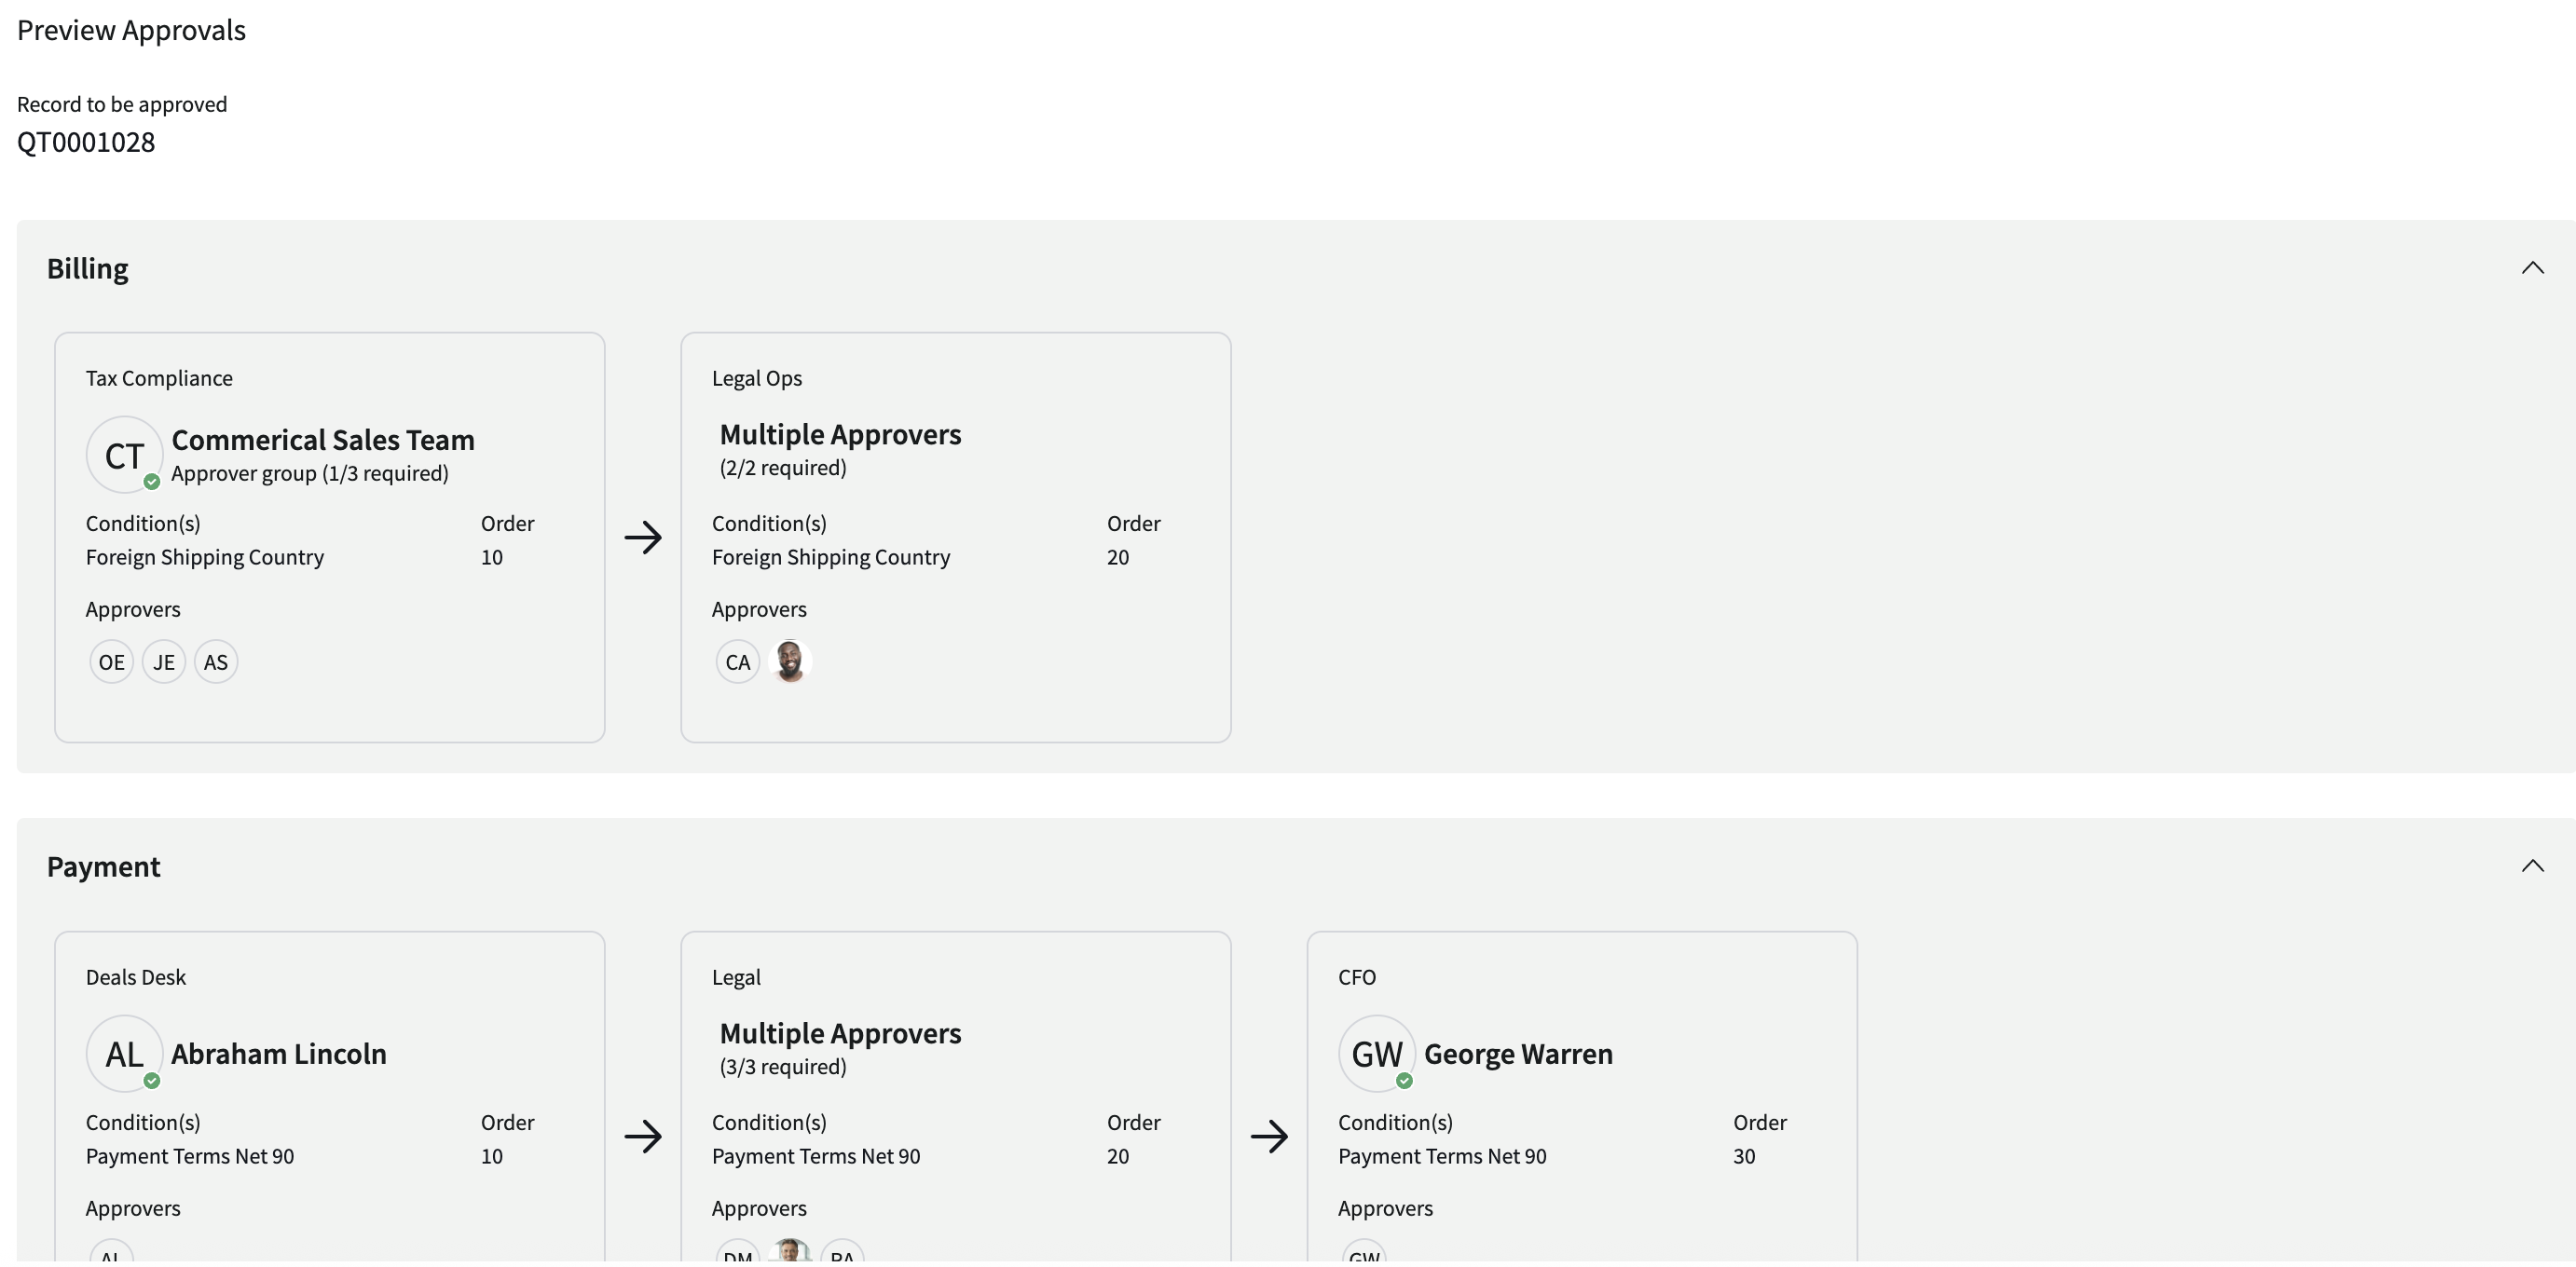Click the Payment section heading

pos(104,866)
